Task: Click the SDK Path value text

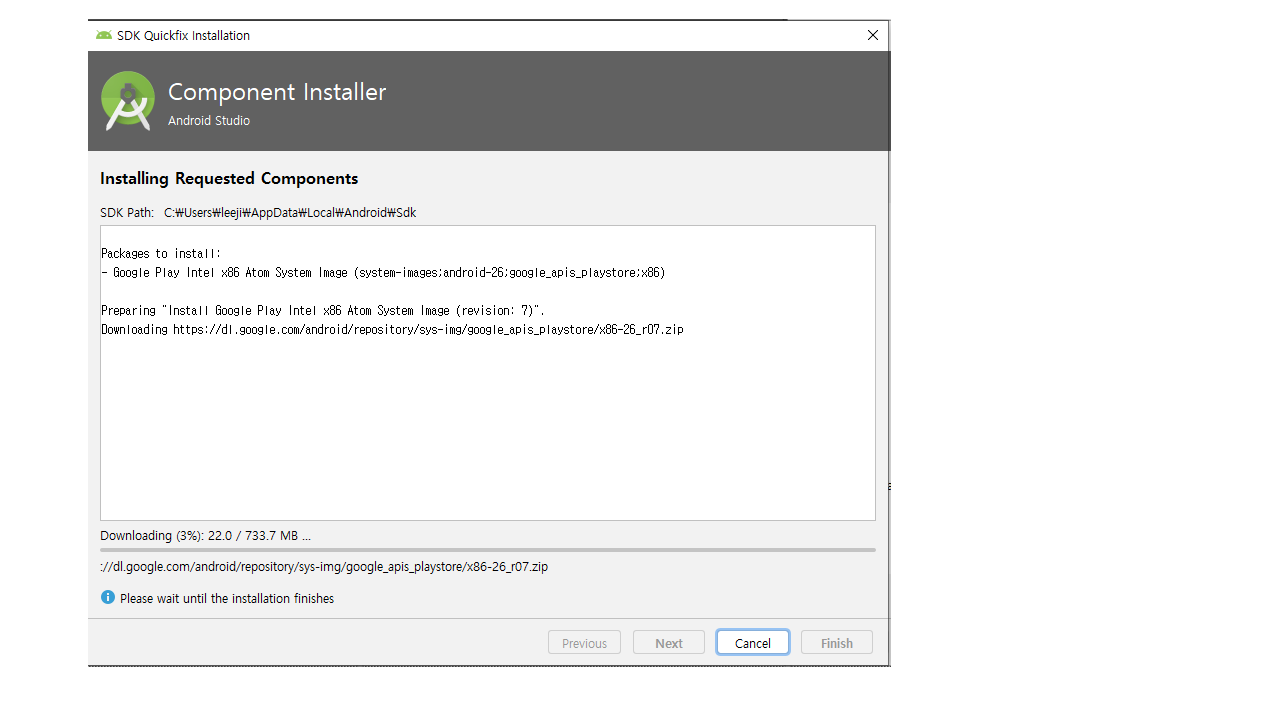Action: click(290, 213)
